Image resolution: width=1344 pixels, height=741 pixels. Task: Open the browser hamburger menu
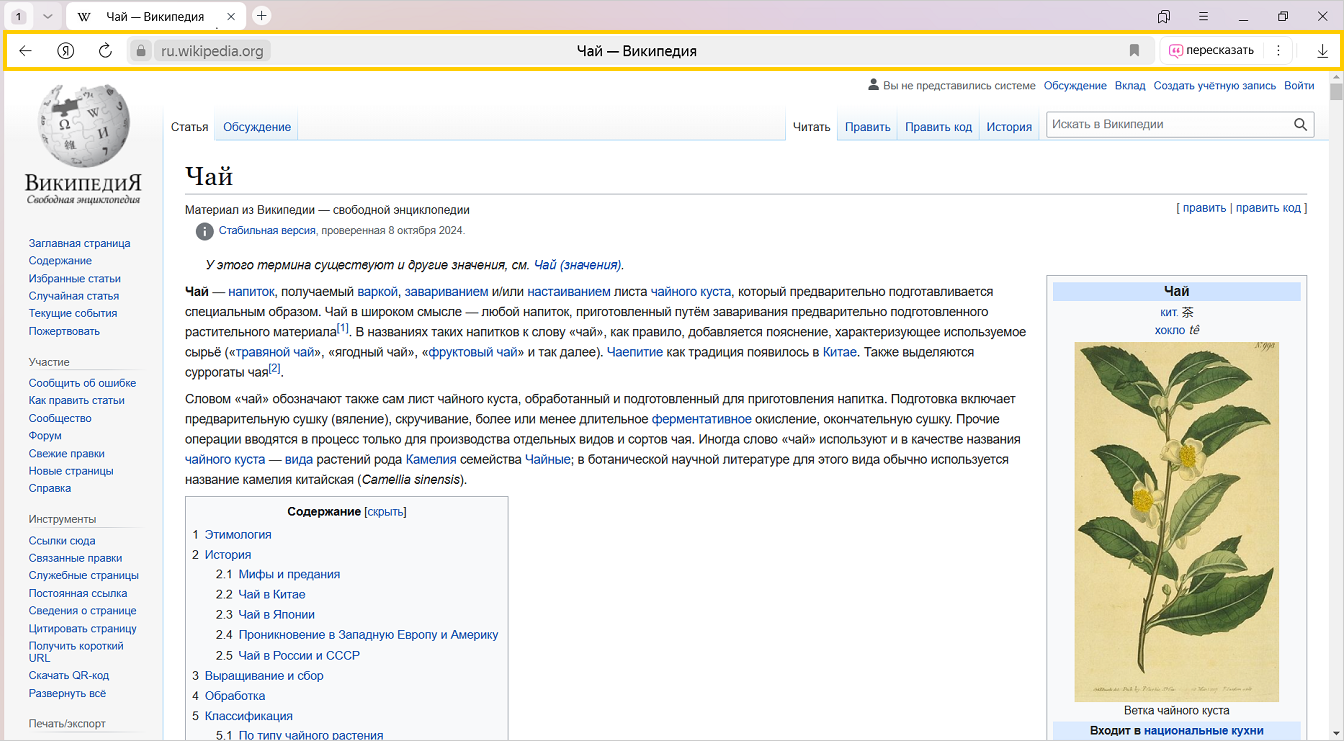(1204, 16)
